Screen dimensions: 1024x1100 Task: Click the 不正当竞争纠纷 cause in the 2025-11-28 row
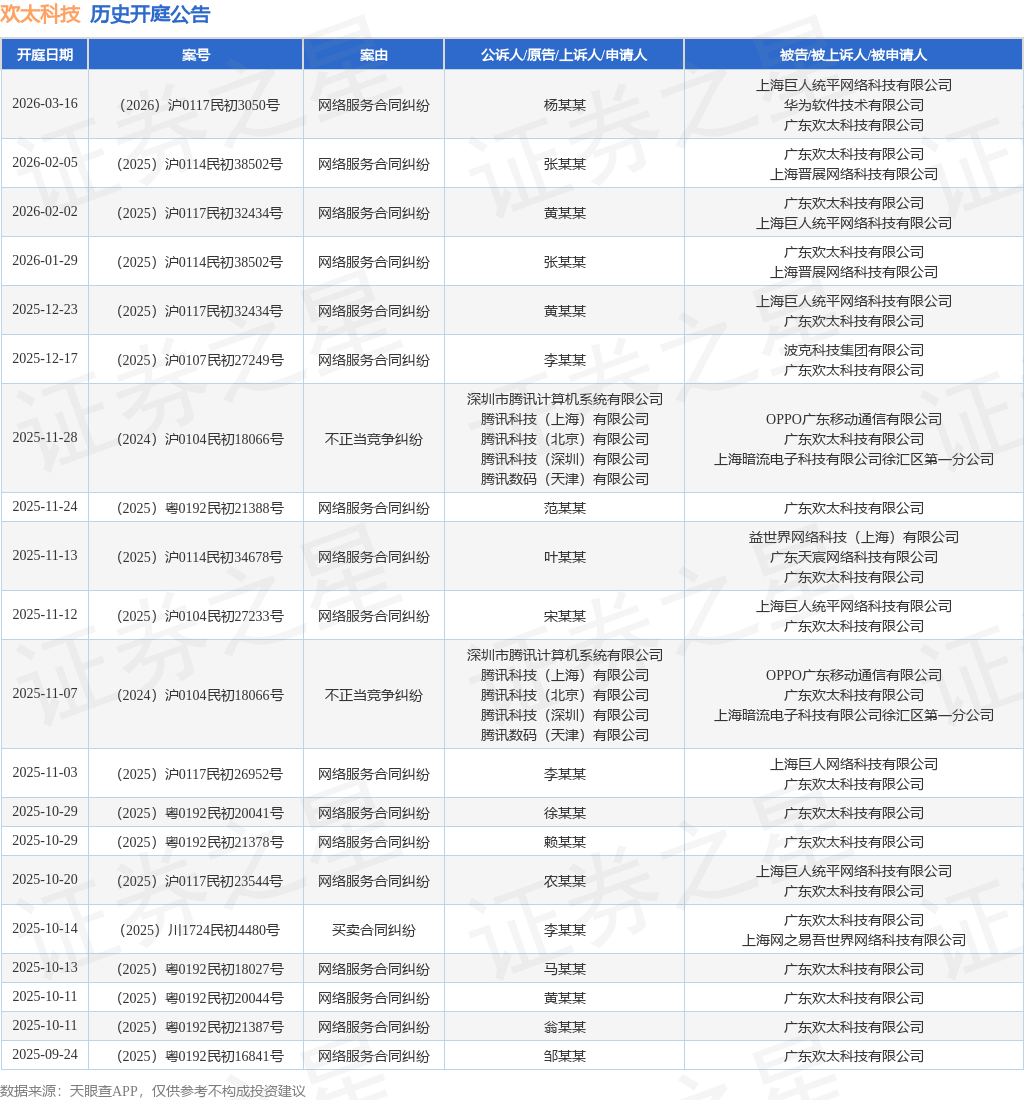point(374,439)
